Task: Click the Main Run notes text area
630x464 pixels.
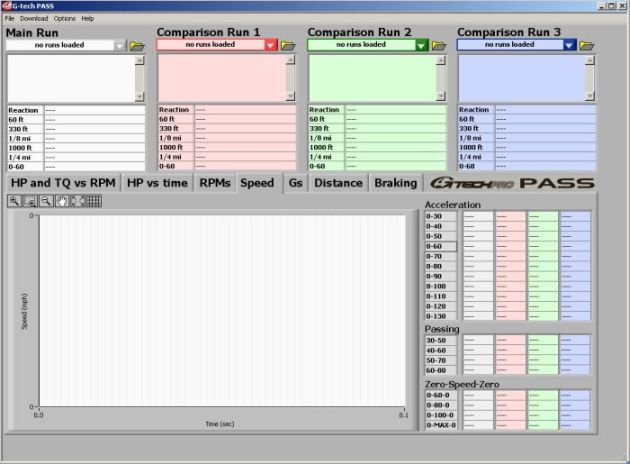Action: click(x=70, y=77)
